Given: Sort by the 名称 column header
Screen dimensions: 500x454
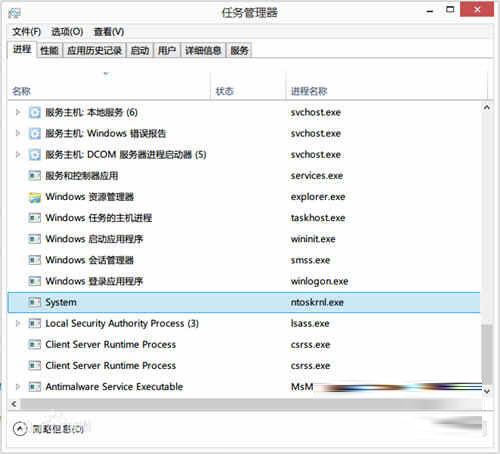Looking at the screenshot, I should [x=109, y=86].
